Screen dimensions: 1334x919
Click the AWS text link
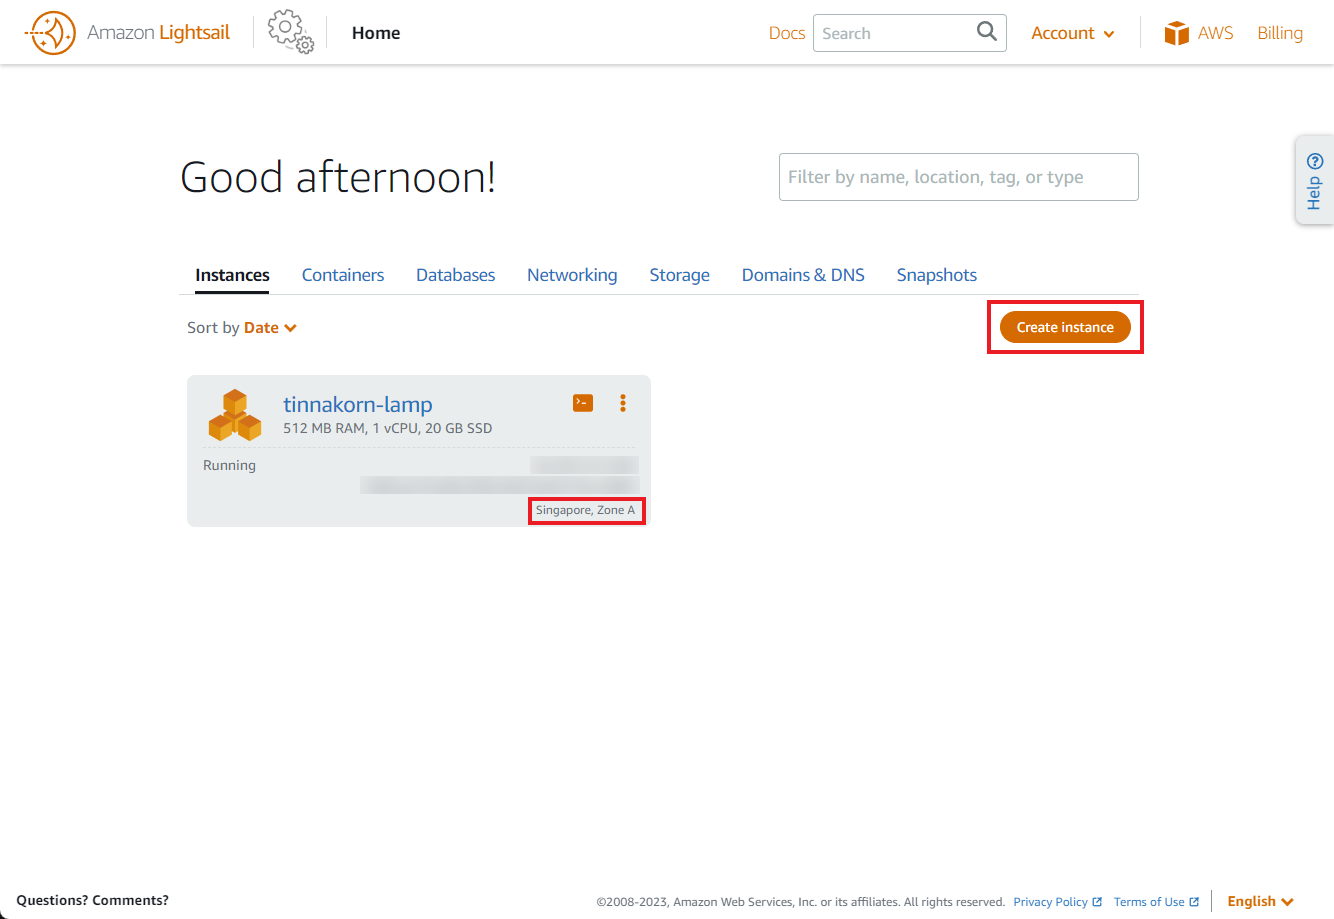[x=1215, y=33]
